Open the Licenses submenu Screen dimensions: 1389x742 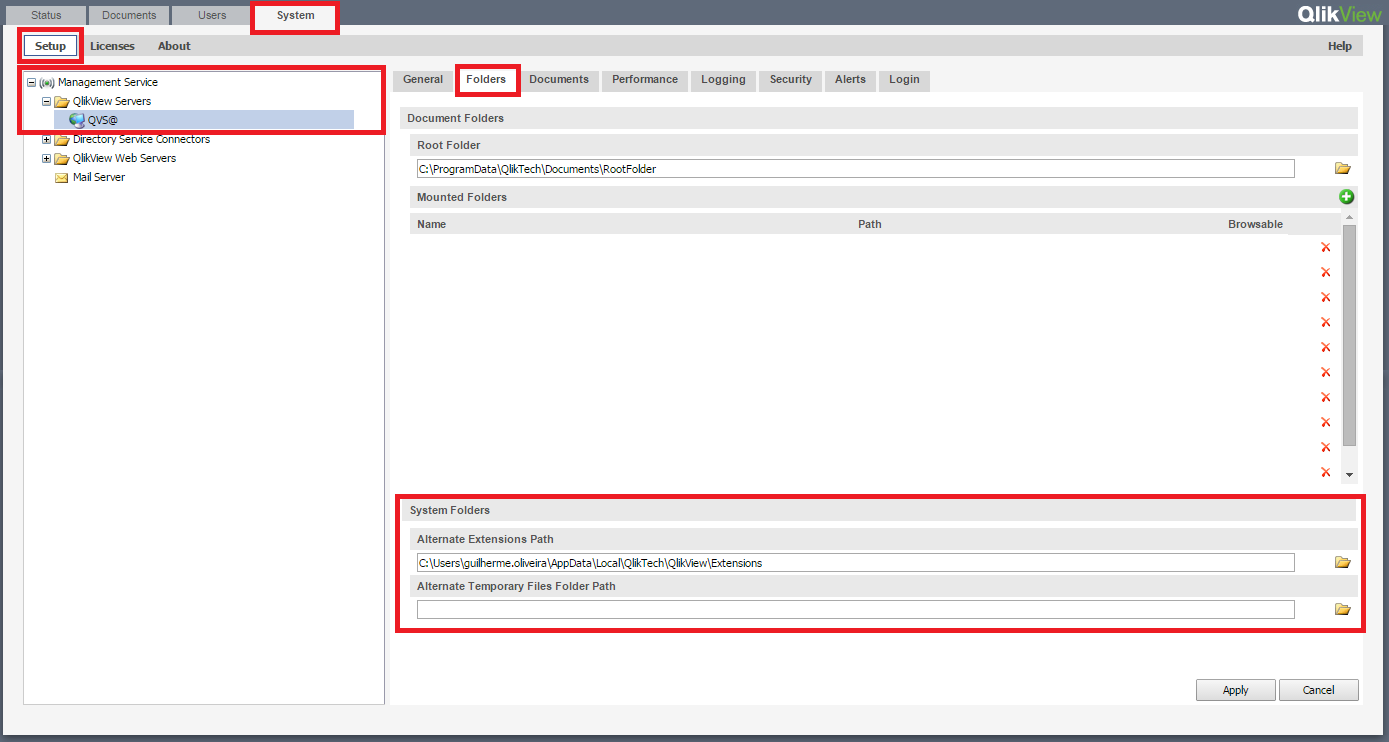[x=112, y=46]
